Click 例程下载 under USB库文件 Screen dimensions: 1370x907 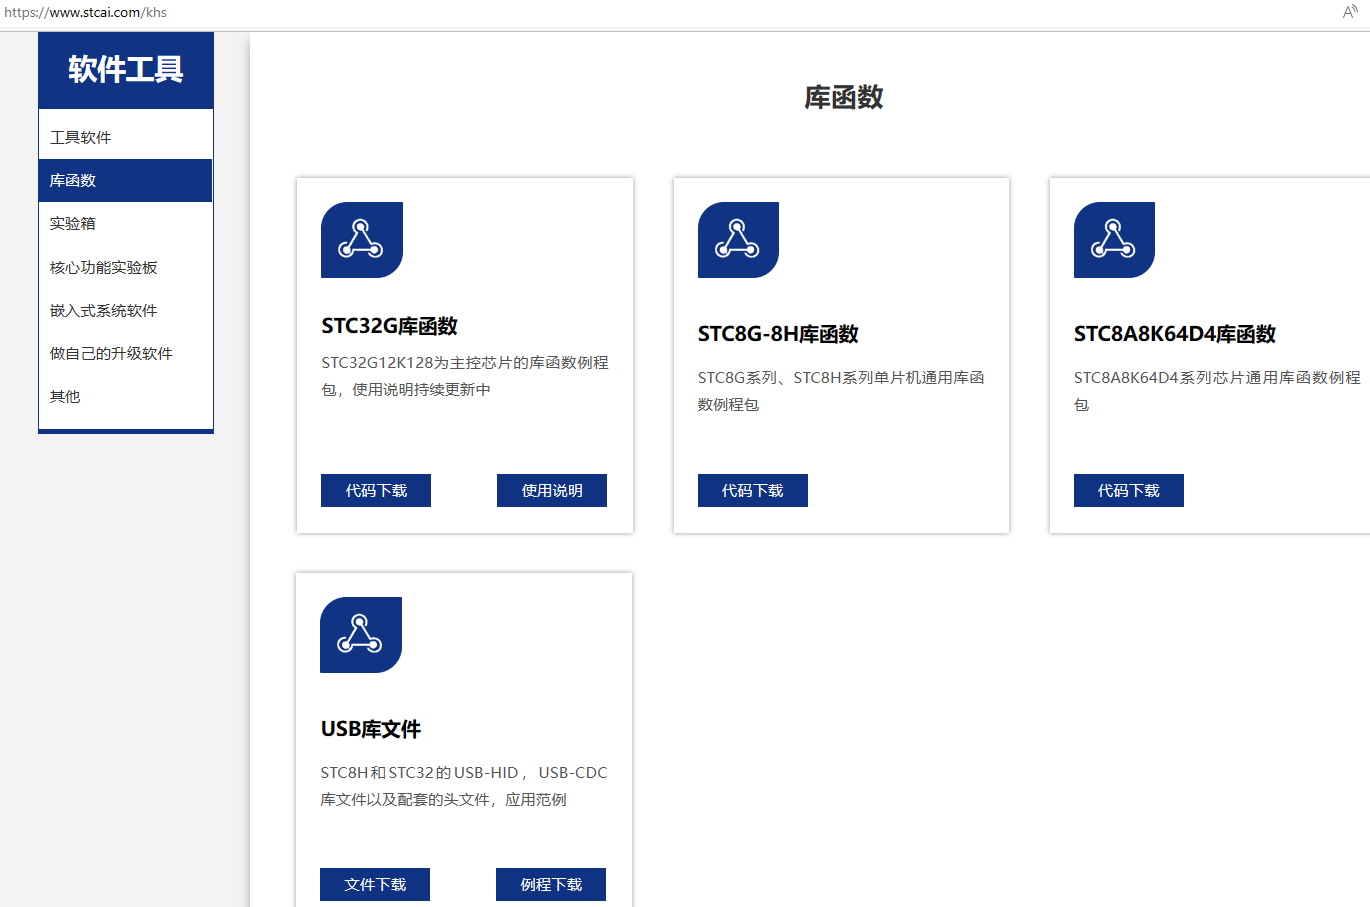551,884
